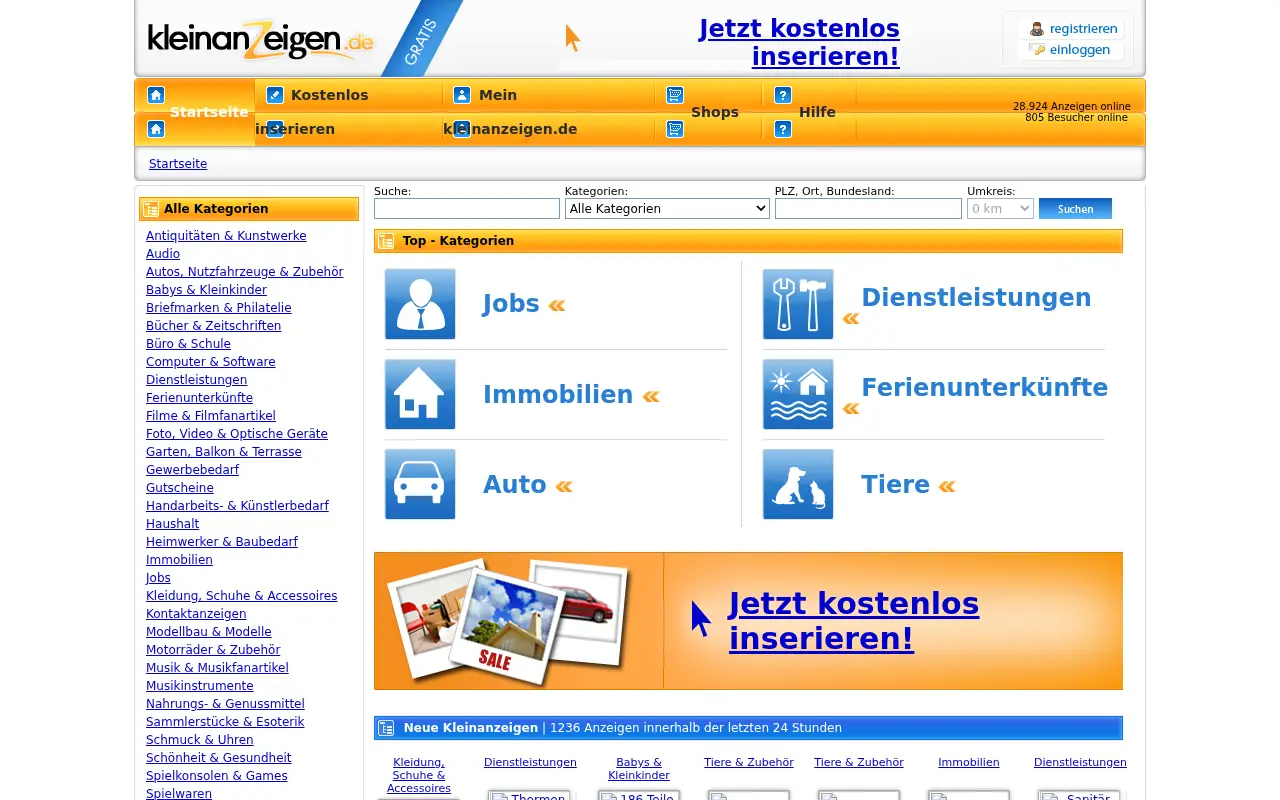Open Musikinstrumente category in sidebar

tap(200, 686)
